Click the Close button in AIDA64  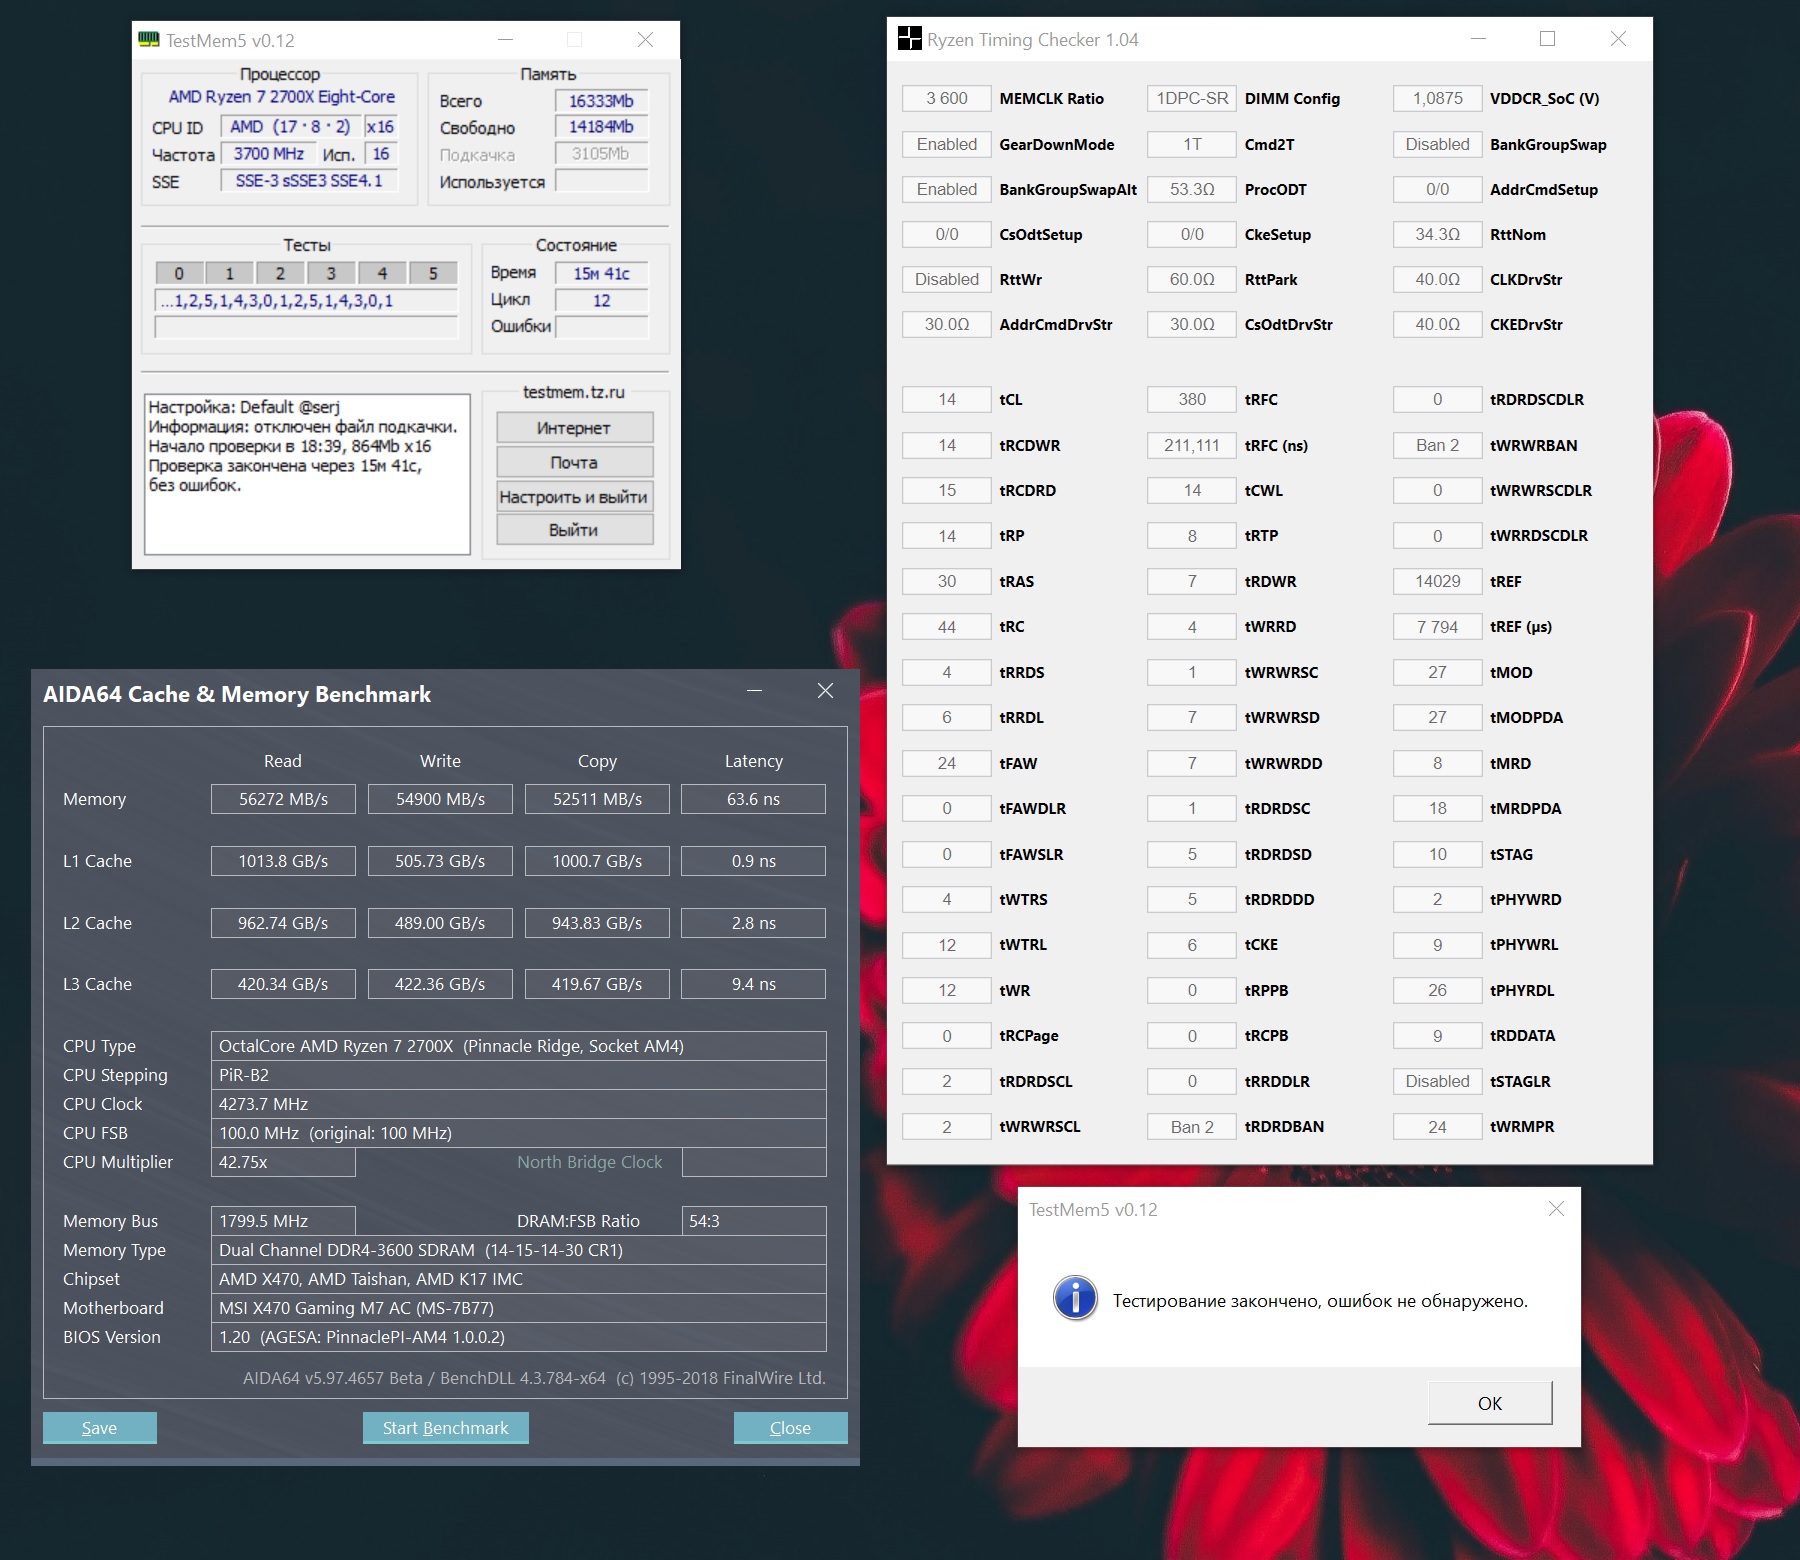click(790, 1428)
